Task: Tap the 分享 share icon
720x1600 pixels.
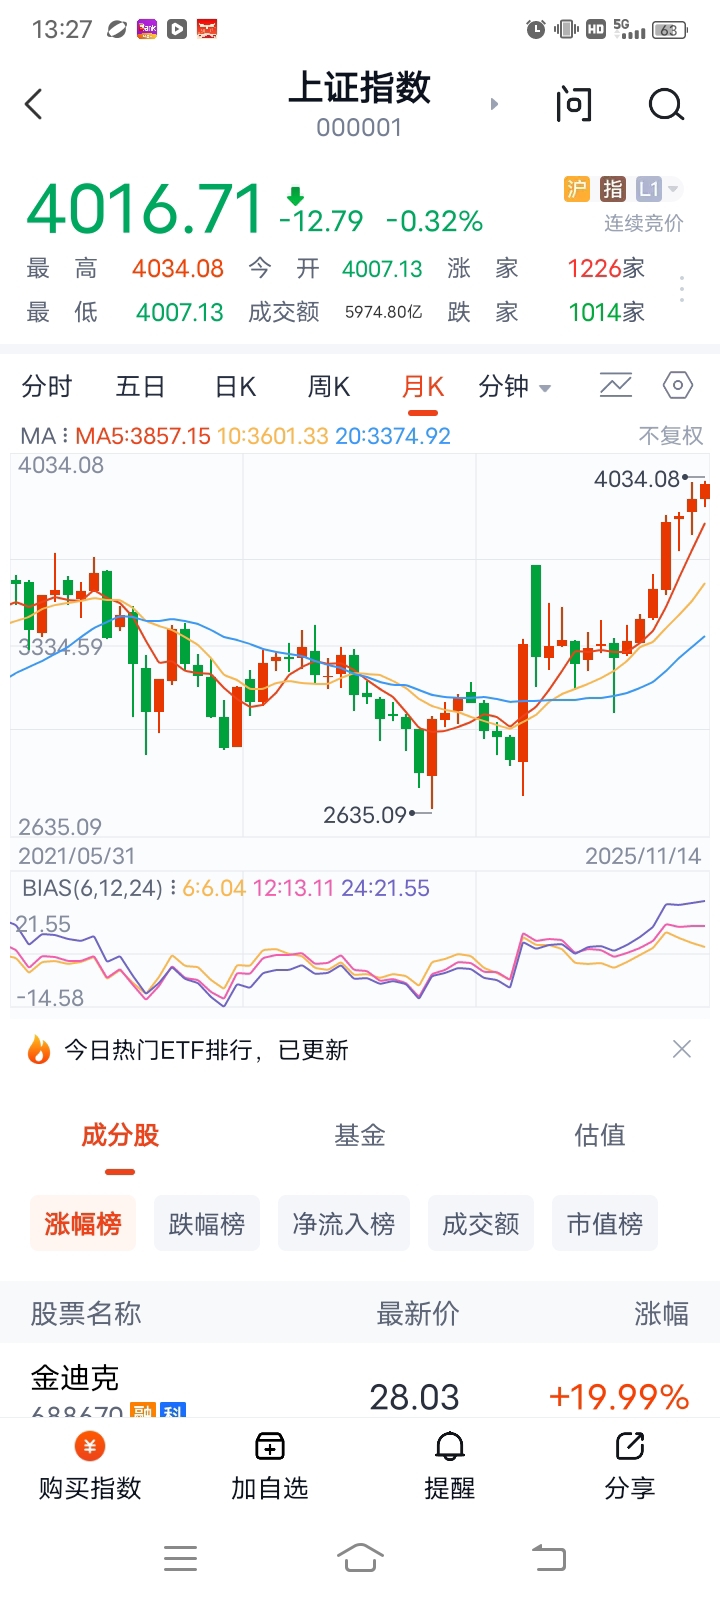Action: click(630, 1446)
